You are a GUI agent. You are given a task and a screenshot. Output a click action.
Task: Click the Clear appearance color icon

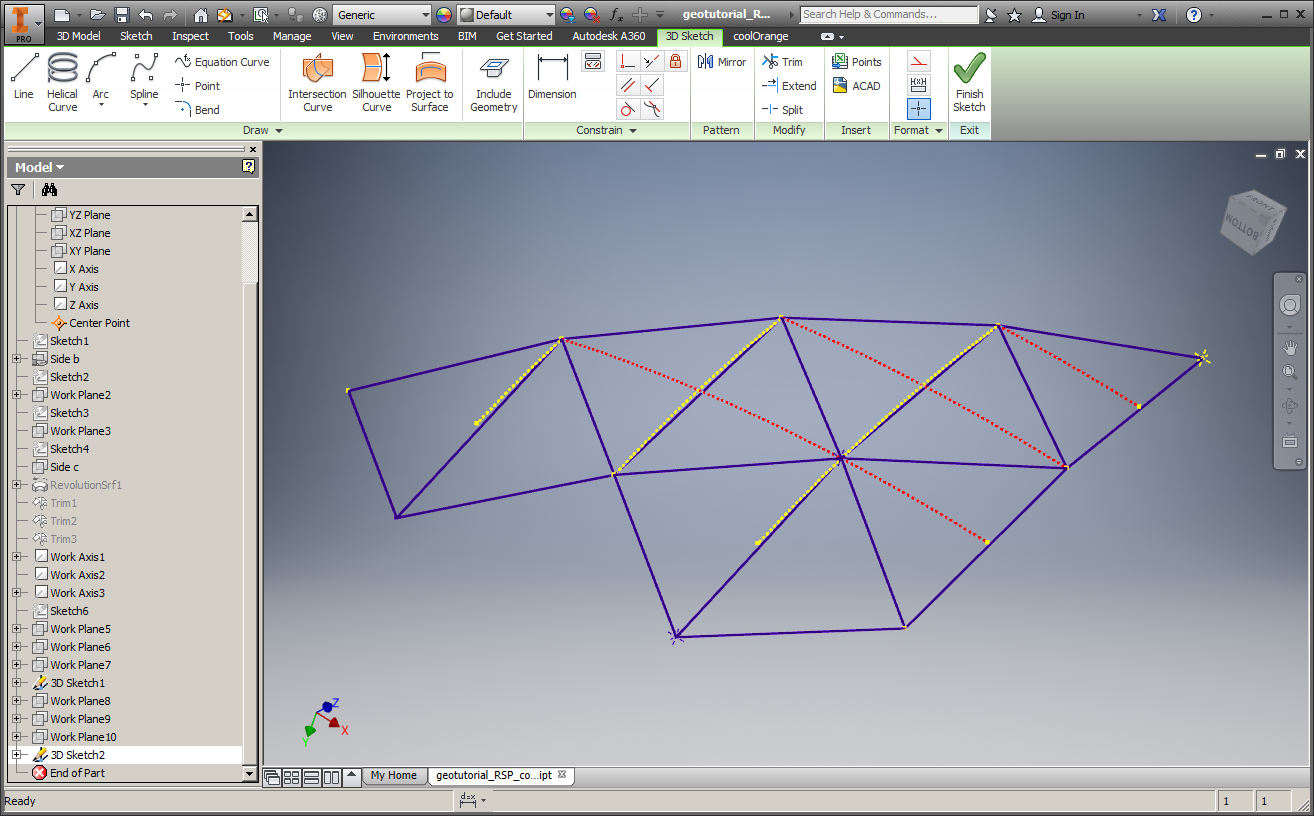[x=591, y=15]
